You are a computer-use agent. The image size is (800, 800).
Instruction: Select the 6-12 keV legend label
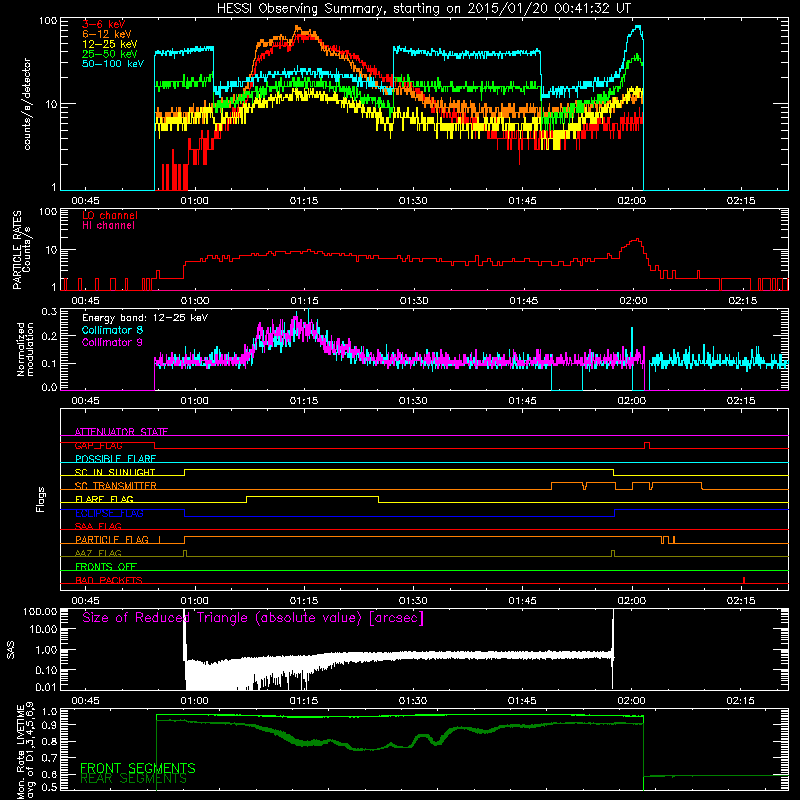[x=107, y=34]
